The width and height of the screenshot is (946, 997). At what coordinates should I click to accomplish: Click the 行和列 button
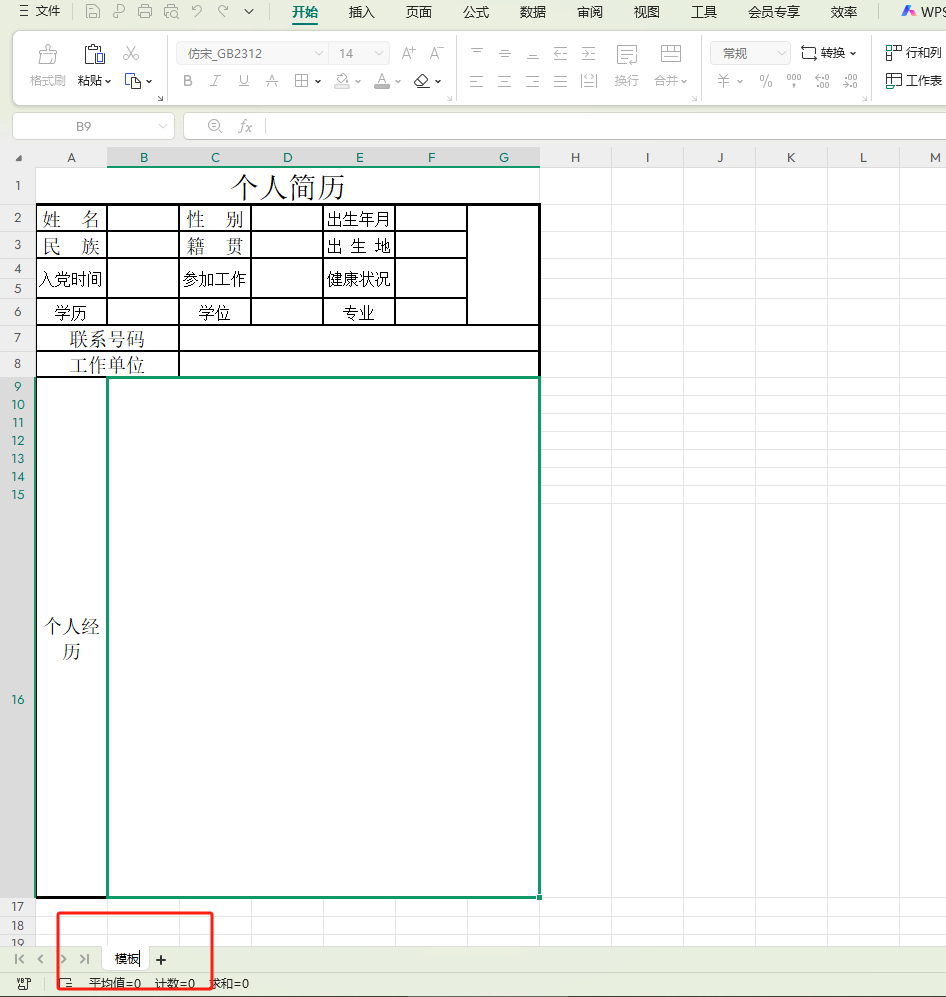click(x=913, y=53)
